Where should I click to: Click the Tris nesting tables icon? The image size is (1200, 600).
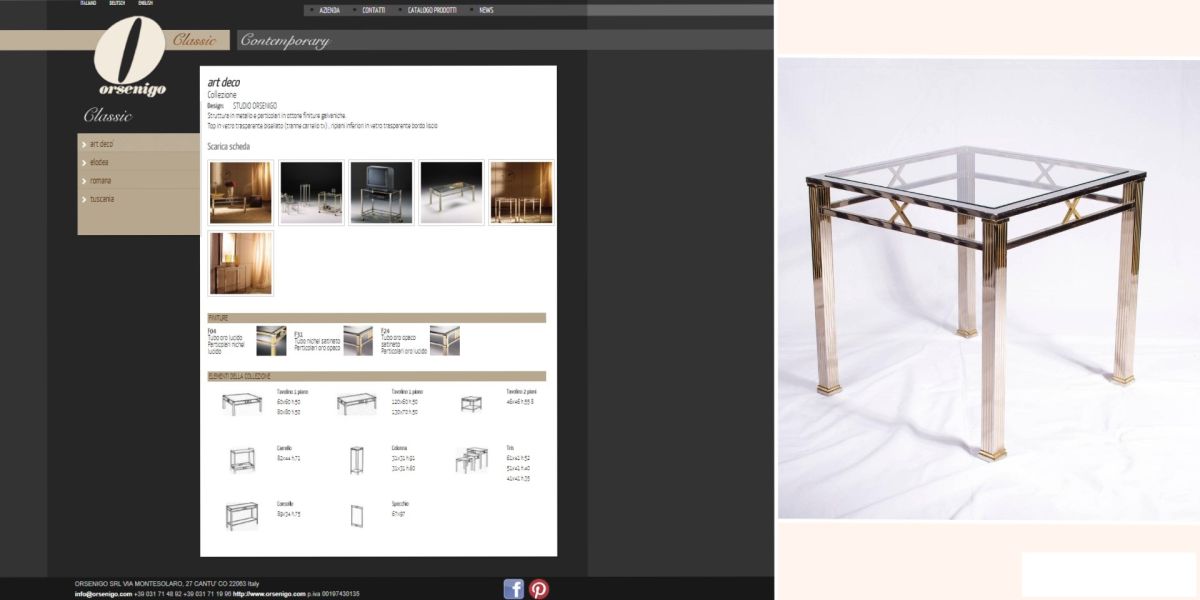click(x=471, y=459)
